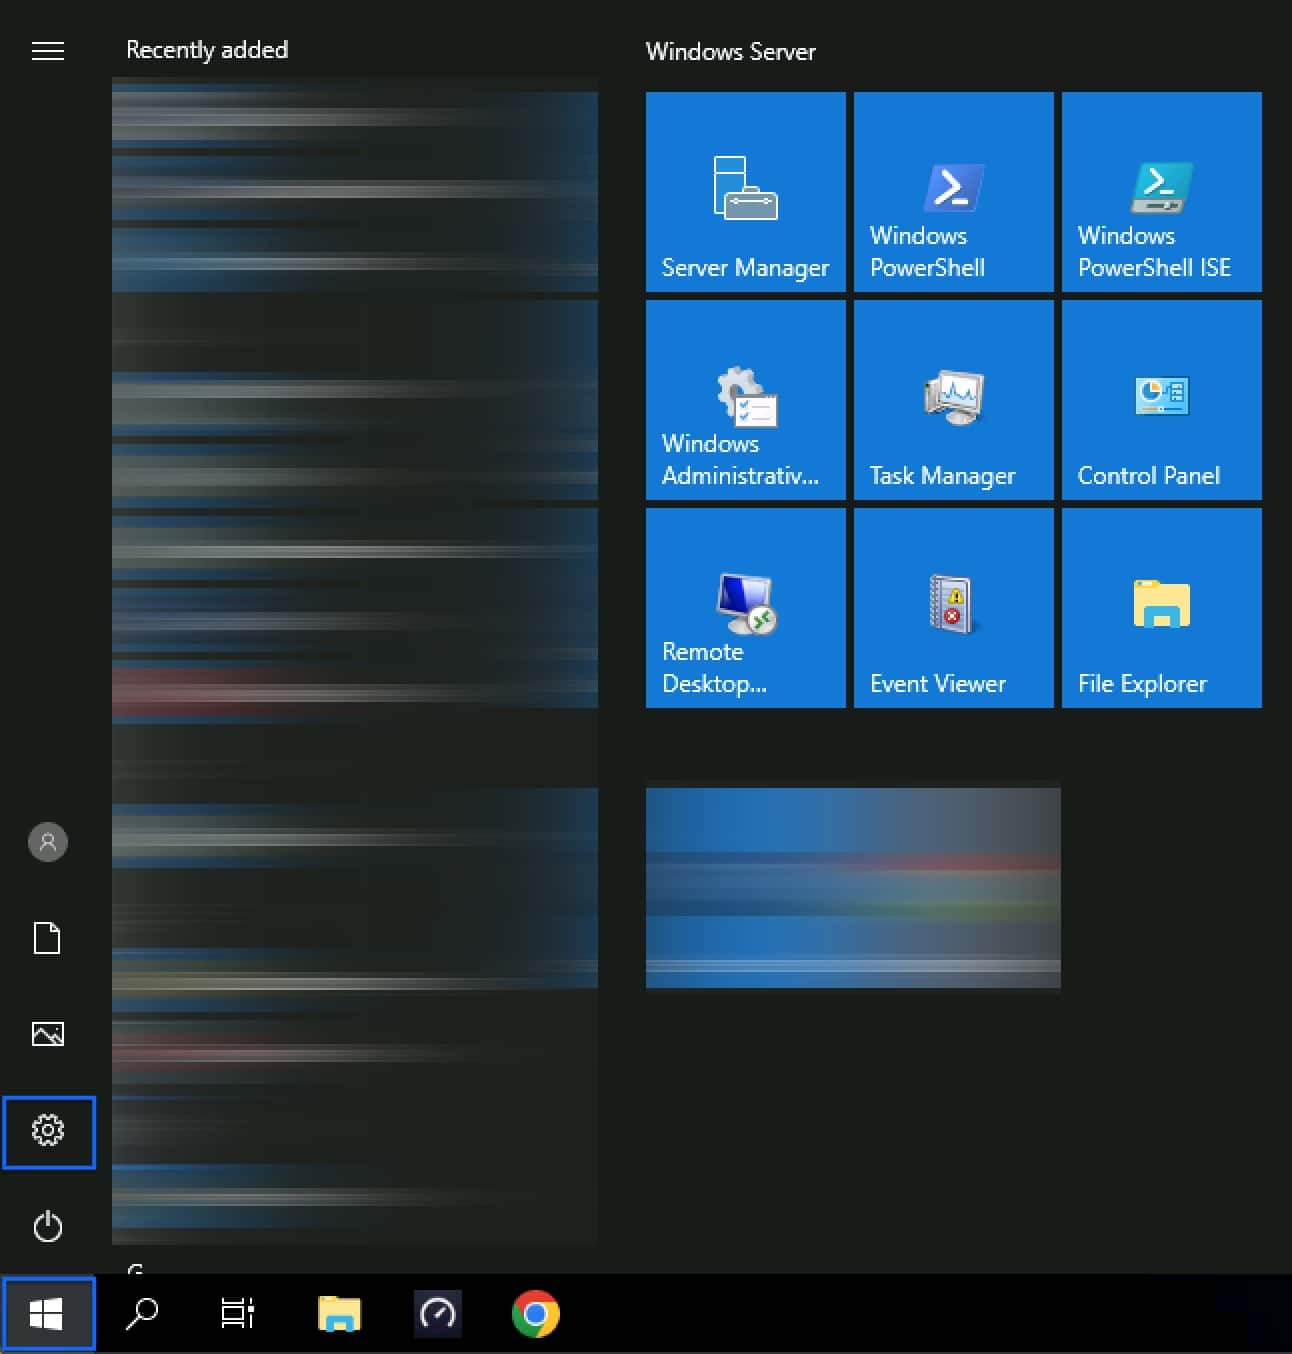1292x1354 pixels.
Task: Launch Google Chrome from the taskbar
Action: pos(536,1314)
